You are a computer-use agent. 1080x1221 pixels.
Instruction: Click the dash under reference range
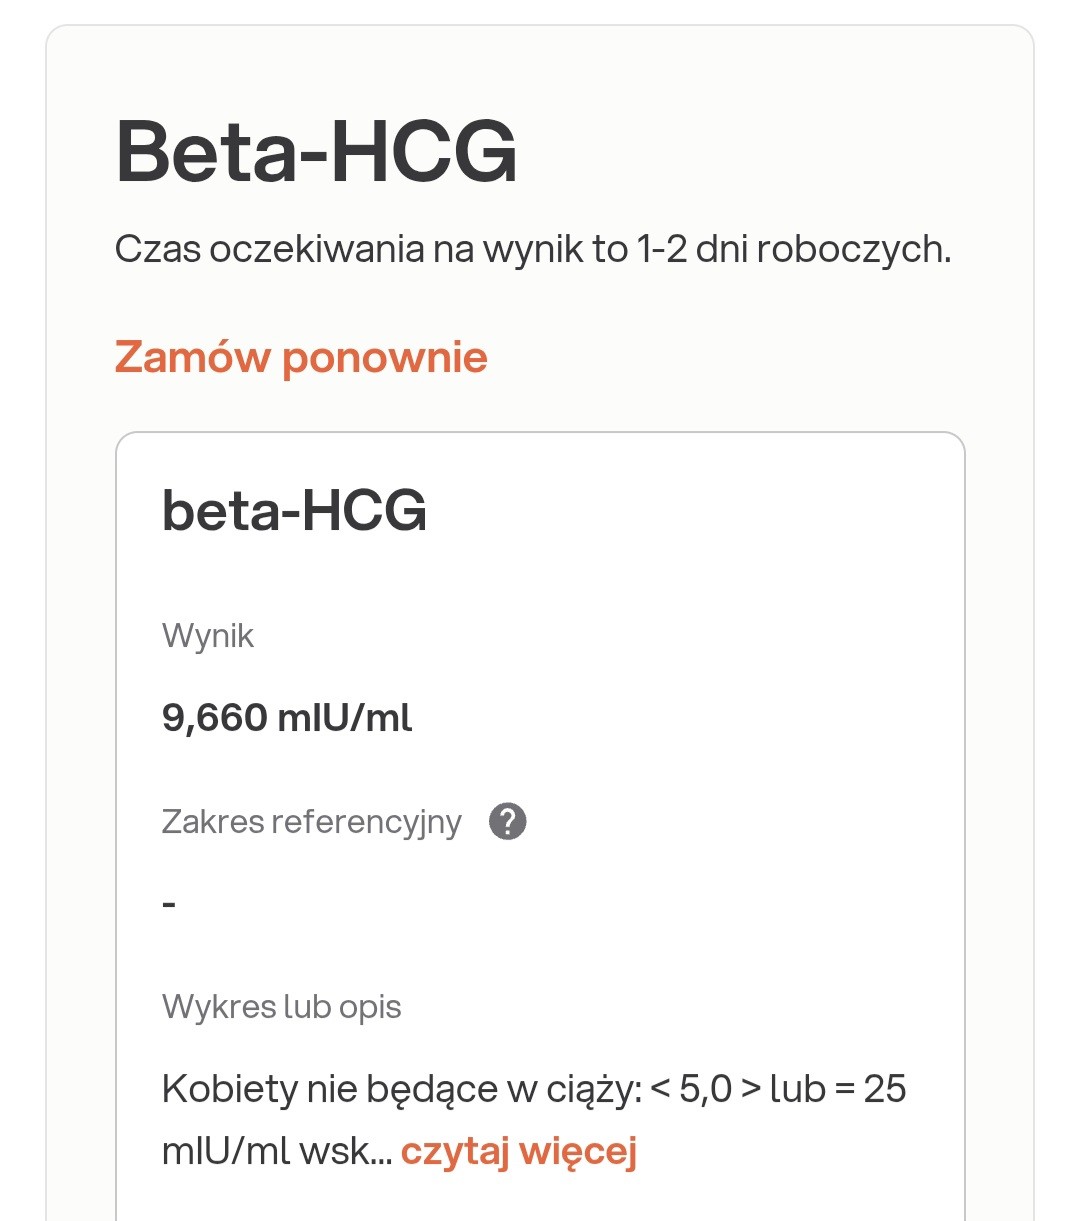coord(169,904)
